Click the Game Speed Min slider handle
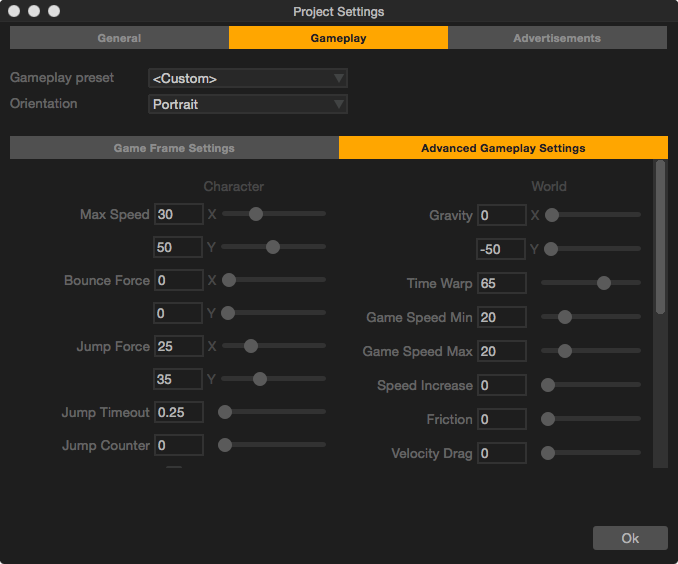The image size is (678, 564). [564, 317]
